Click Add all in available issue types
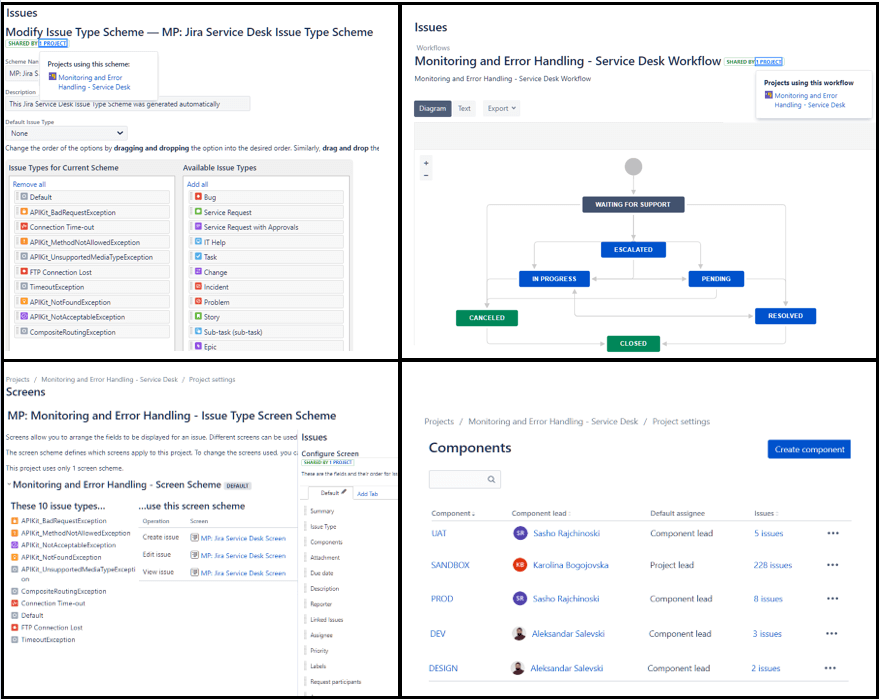The width and height of the screenshot is (881, 700). (197, 184)
